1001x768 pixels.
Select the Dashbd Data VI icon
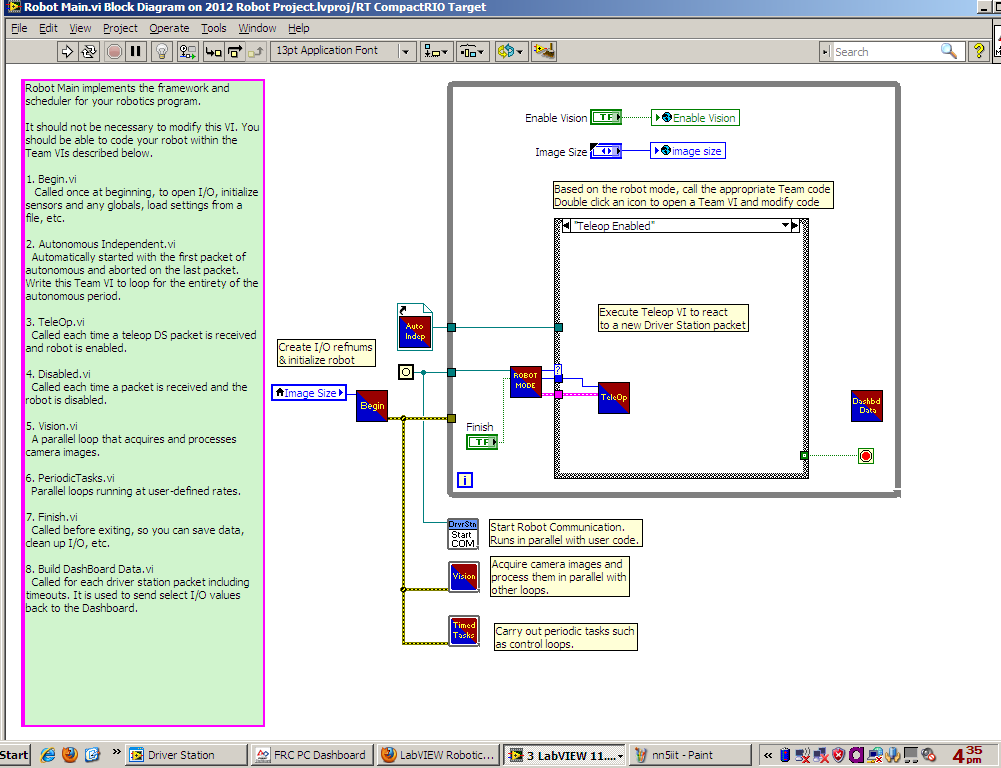pyautogui.click(x=866, y=406)
